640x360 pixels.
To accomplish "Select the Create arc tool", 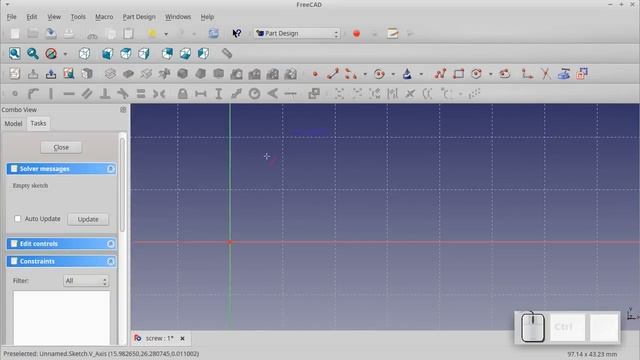I will tap(351, 74).
